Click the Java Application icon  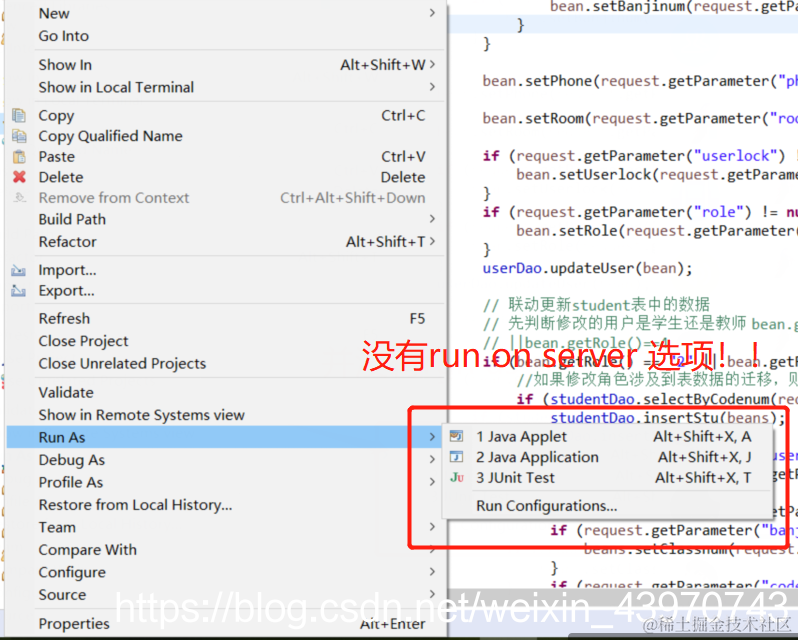(457, 457)
